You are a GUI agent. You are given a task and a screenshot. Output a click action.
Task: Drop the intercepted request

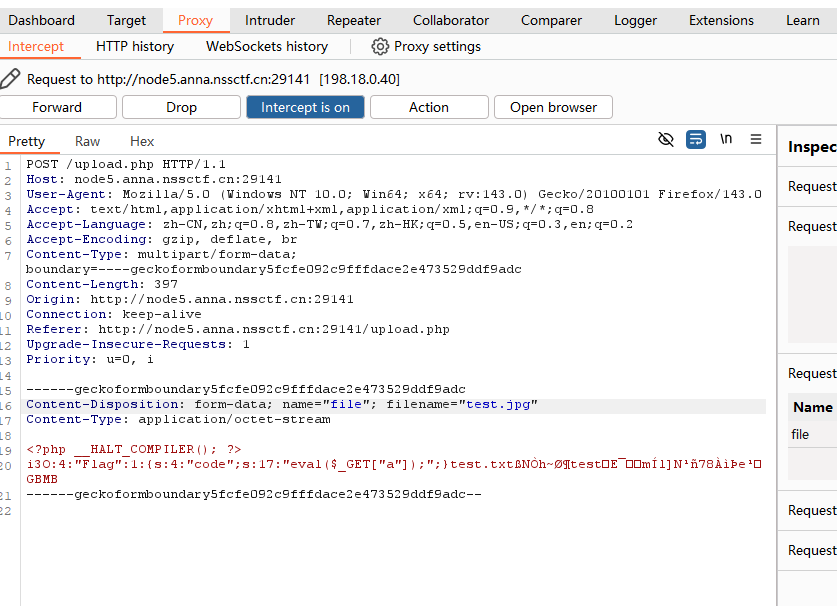[x=181, y=107]
